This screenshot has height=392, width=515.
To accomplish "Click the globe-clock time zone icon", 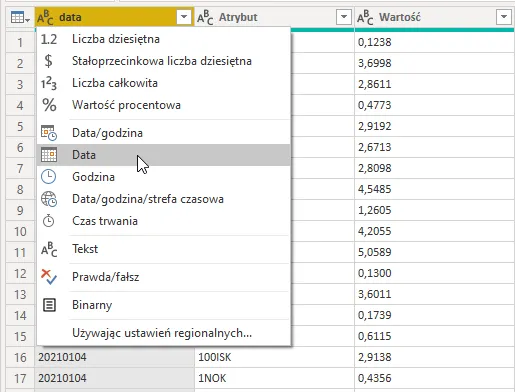I will 49,199.
